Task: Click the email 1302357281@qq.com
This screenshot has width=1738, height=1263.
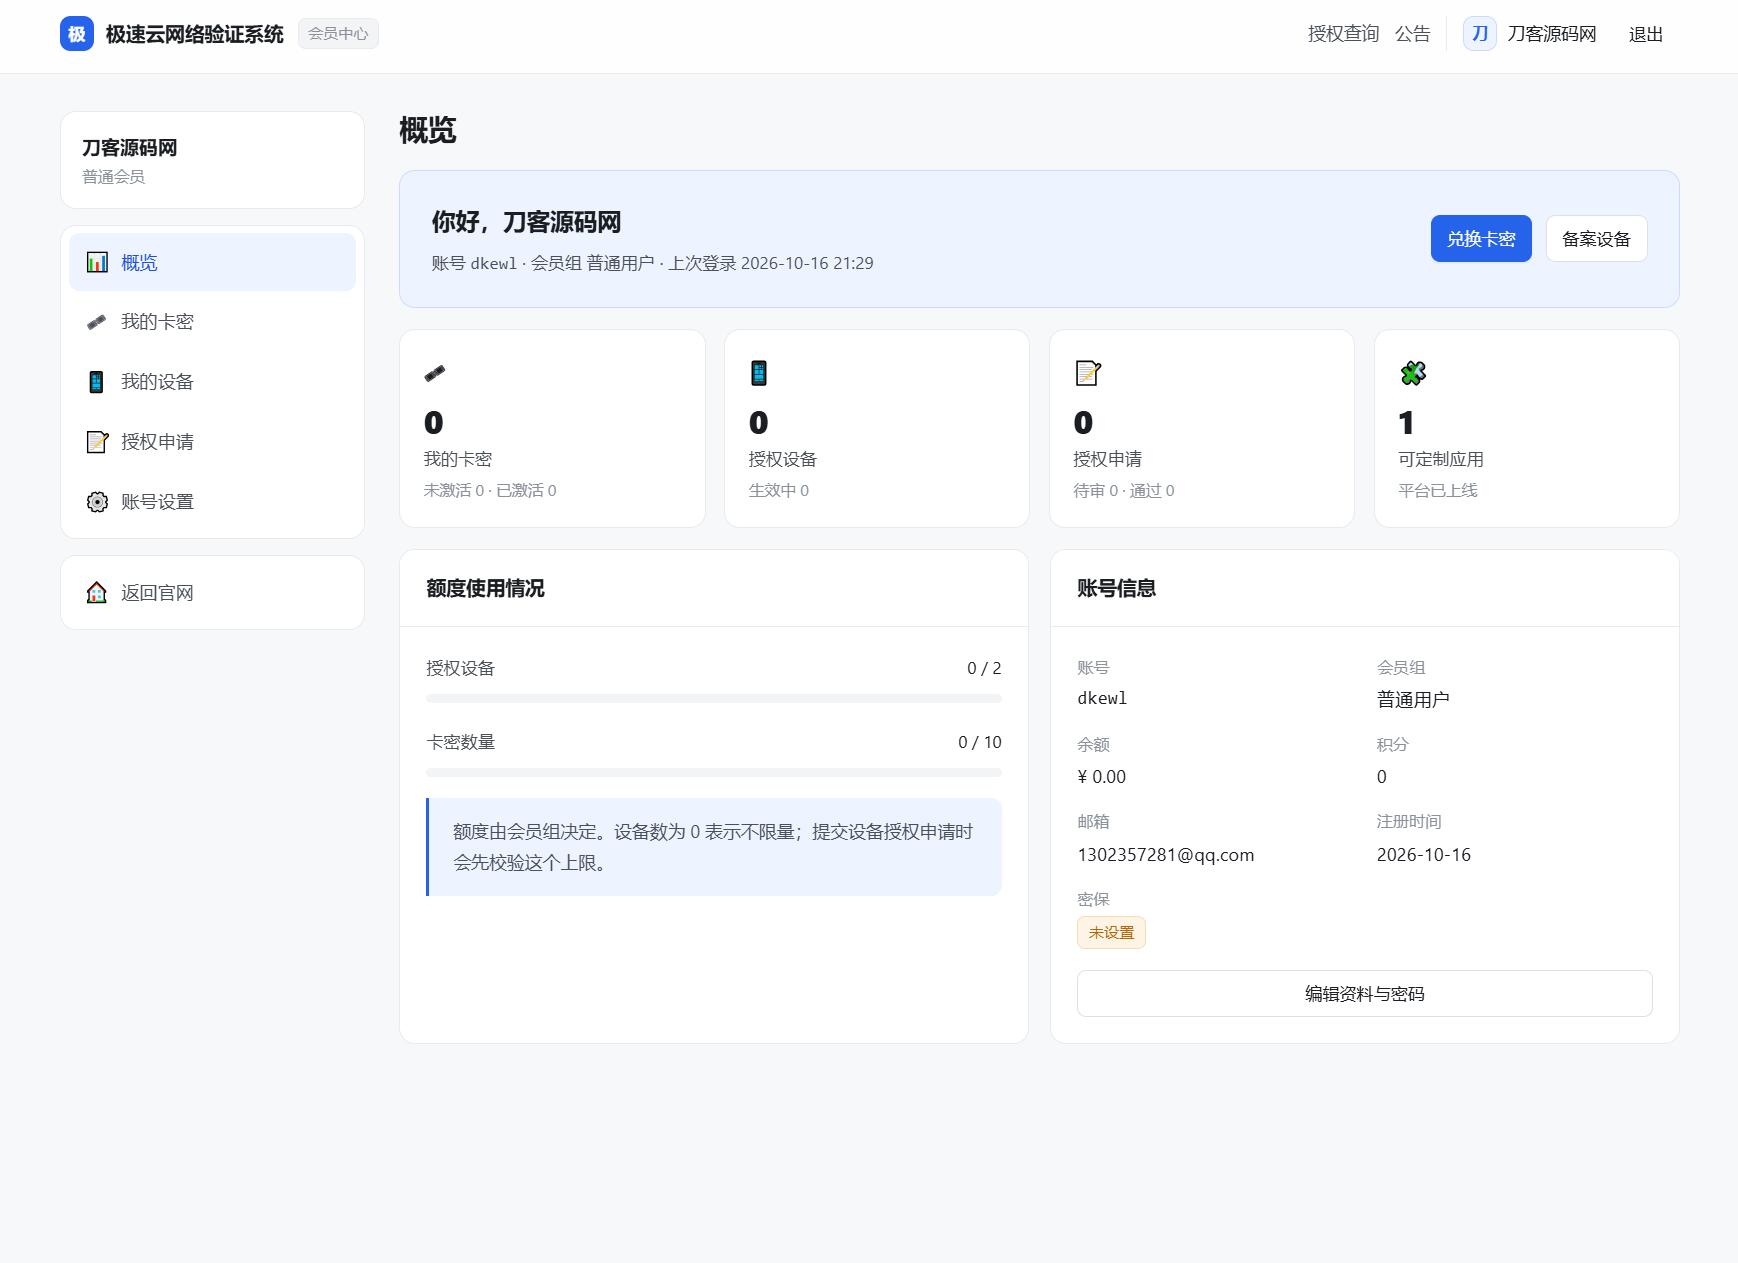Action: (1165, 855)
